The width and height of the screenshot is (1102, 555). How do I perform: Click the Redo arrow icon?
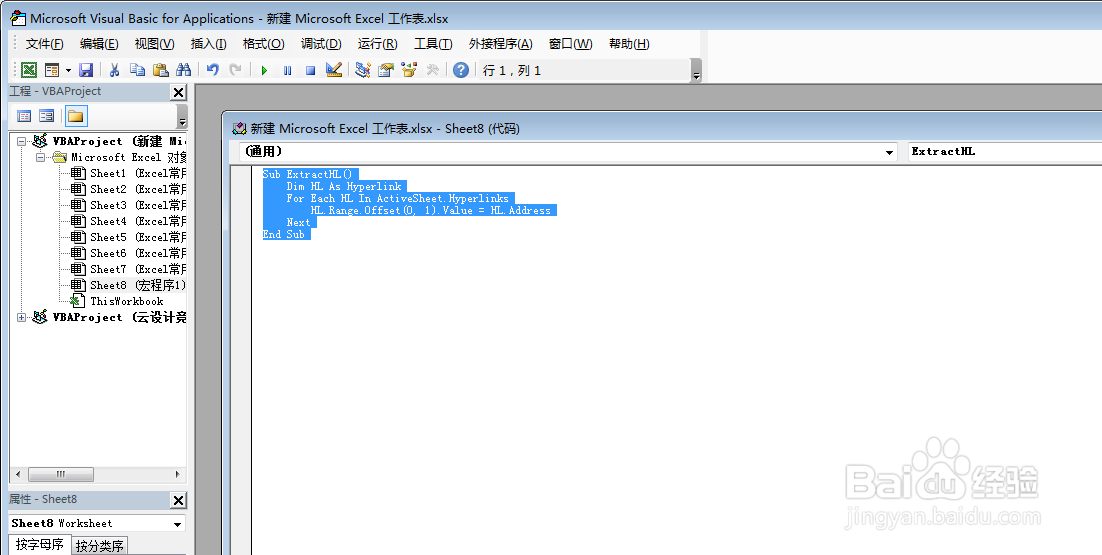tap(235, 70)
